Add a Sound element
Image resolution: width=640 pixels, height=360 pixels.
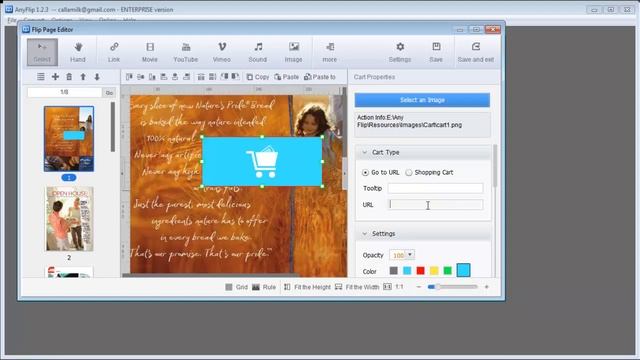pos(258,52)
